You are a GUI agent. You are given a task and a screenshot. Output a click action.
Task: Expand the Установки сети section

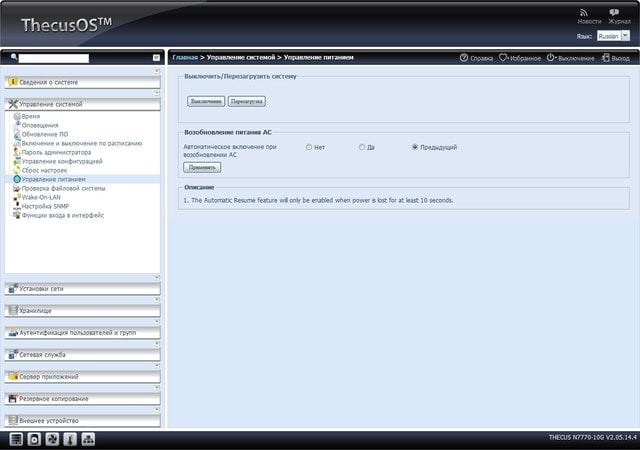click(x=82, y=289)
